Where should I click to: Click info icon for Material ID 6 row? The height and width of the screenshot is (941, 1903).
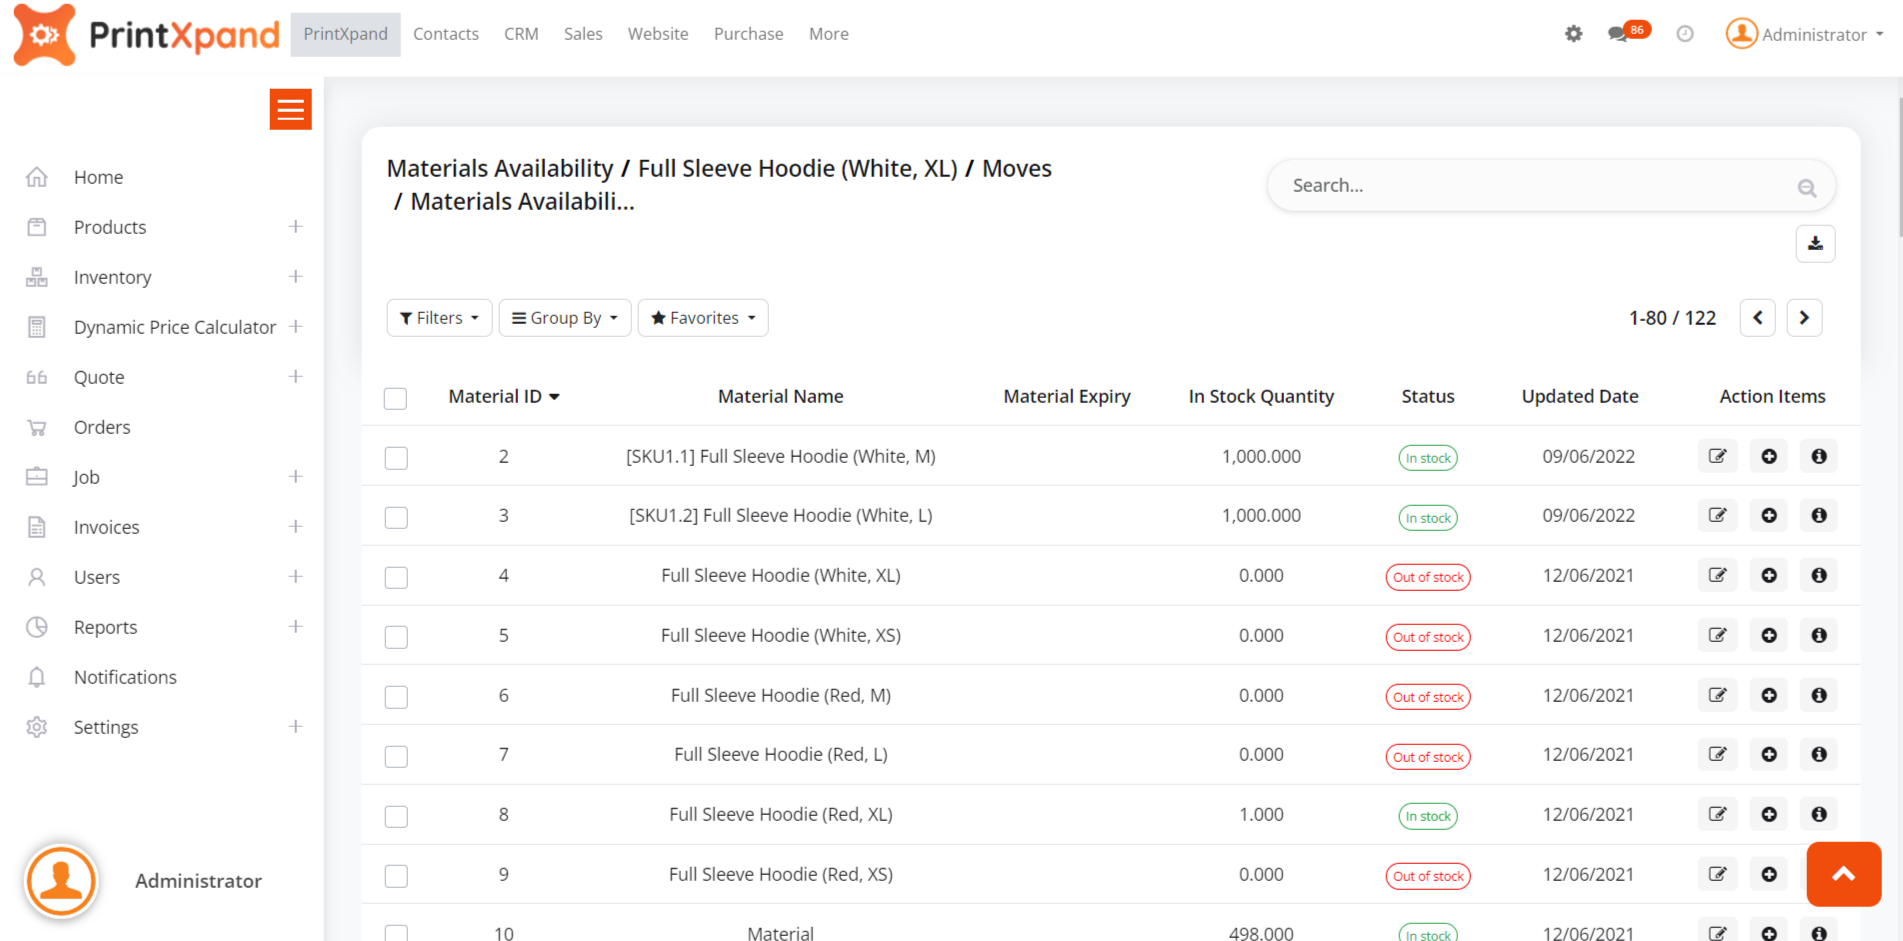(x=1818, y=695)
